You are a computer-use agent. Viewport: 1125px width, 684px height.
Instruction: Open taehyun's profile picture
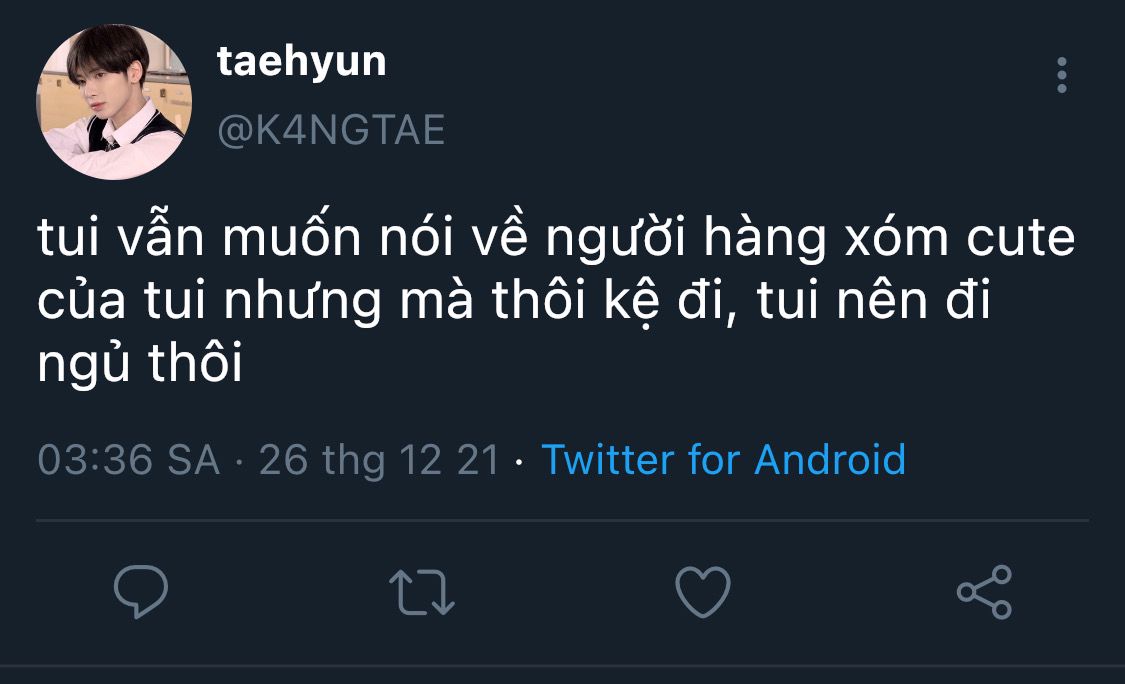[x=113, y=101]
